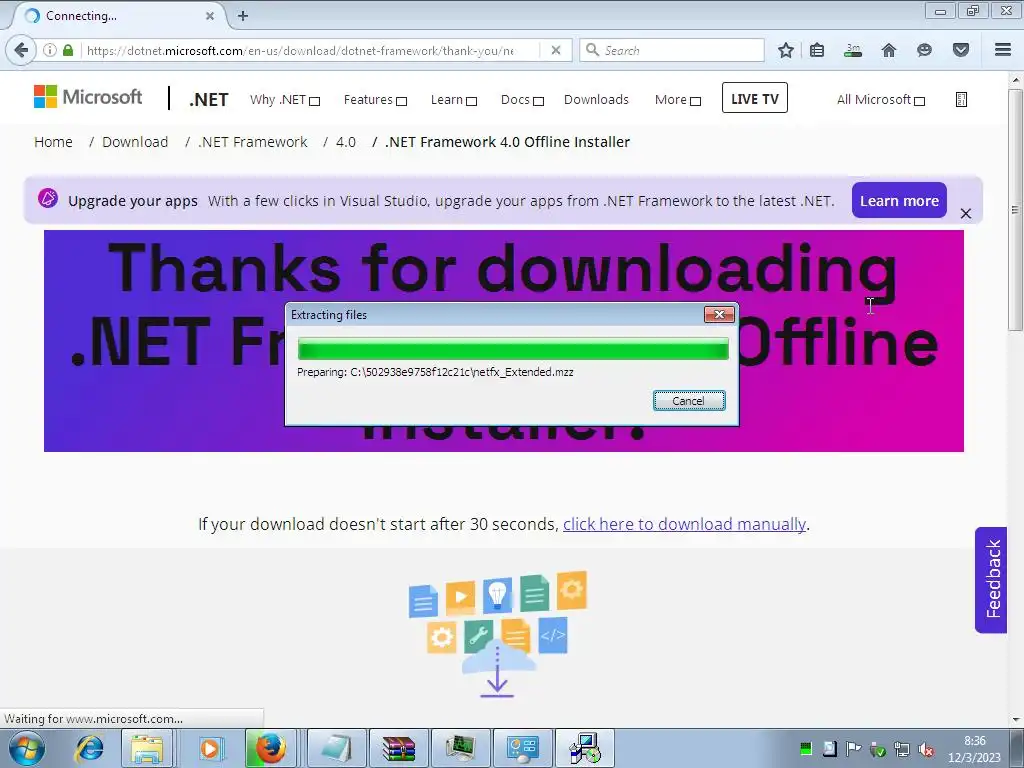Click the green square tray icon
This screenshot has width=1024, height=768.
tap(805, 748)
